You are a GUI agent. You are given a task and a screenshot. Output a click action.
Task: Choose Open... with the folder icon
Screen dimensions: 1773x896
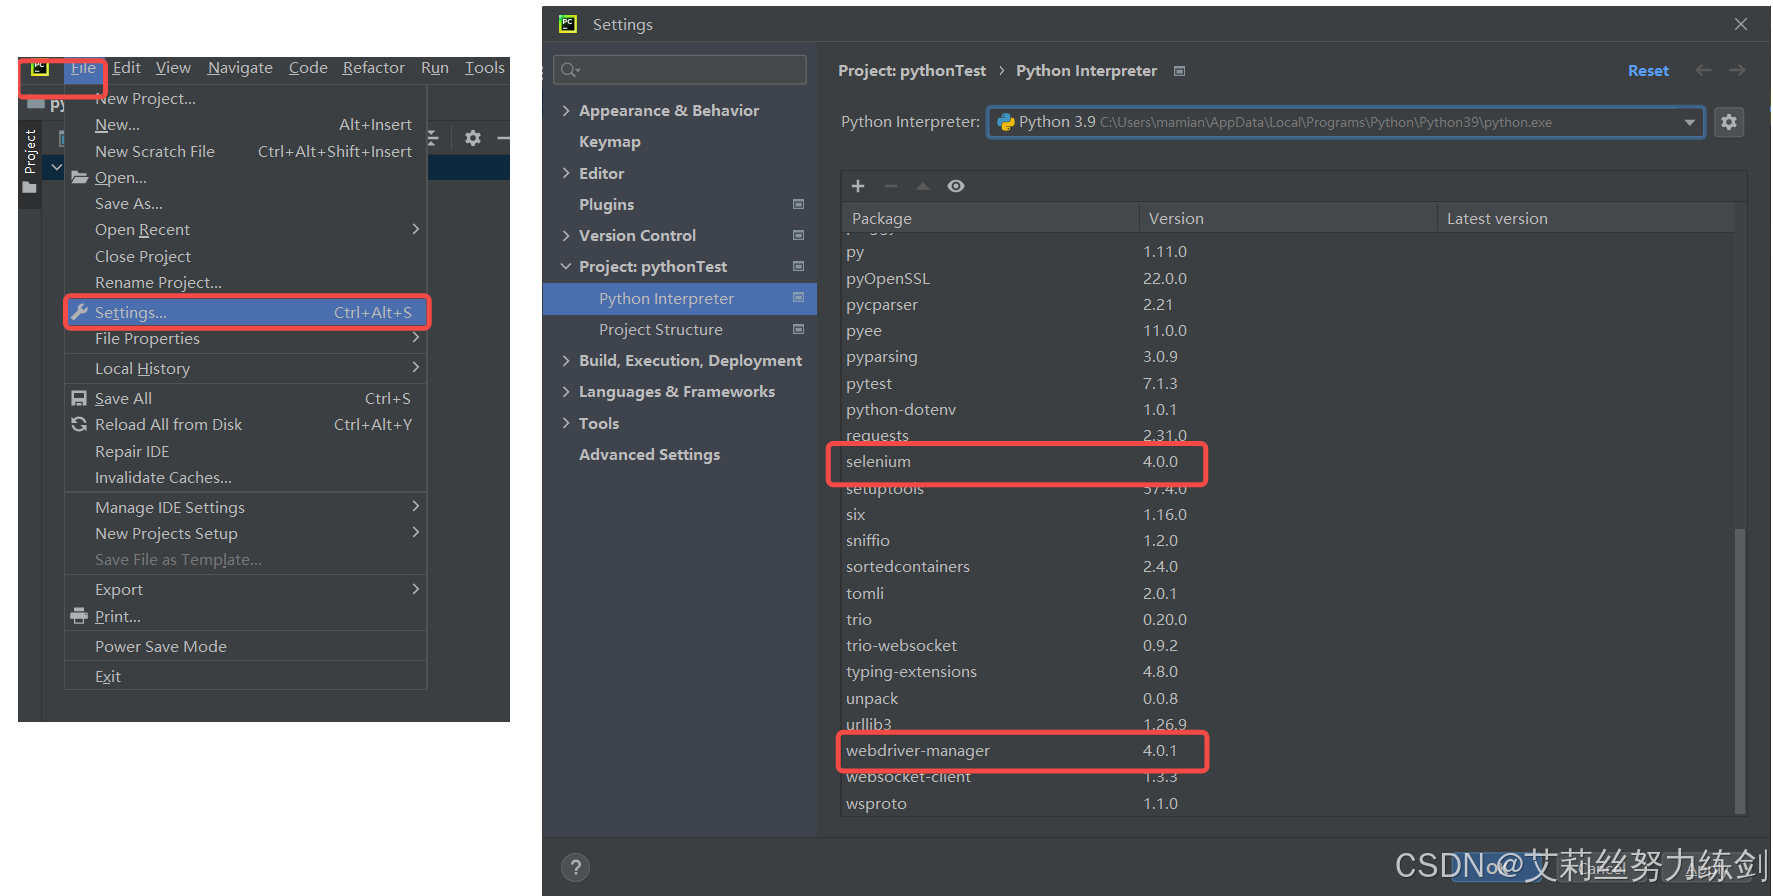click(245, 178)
